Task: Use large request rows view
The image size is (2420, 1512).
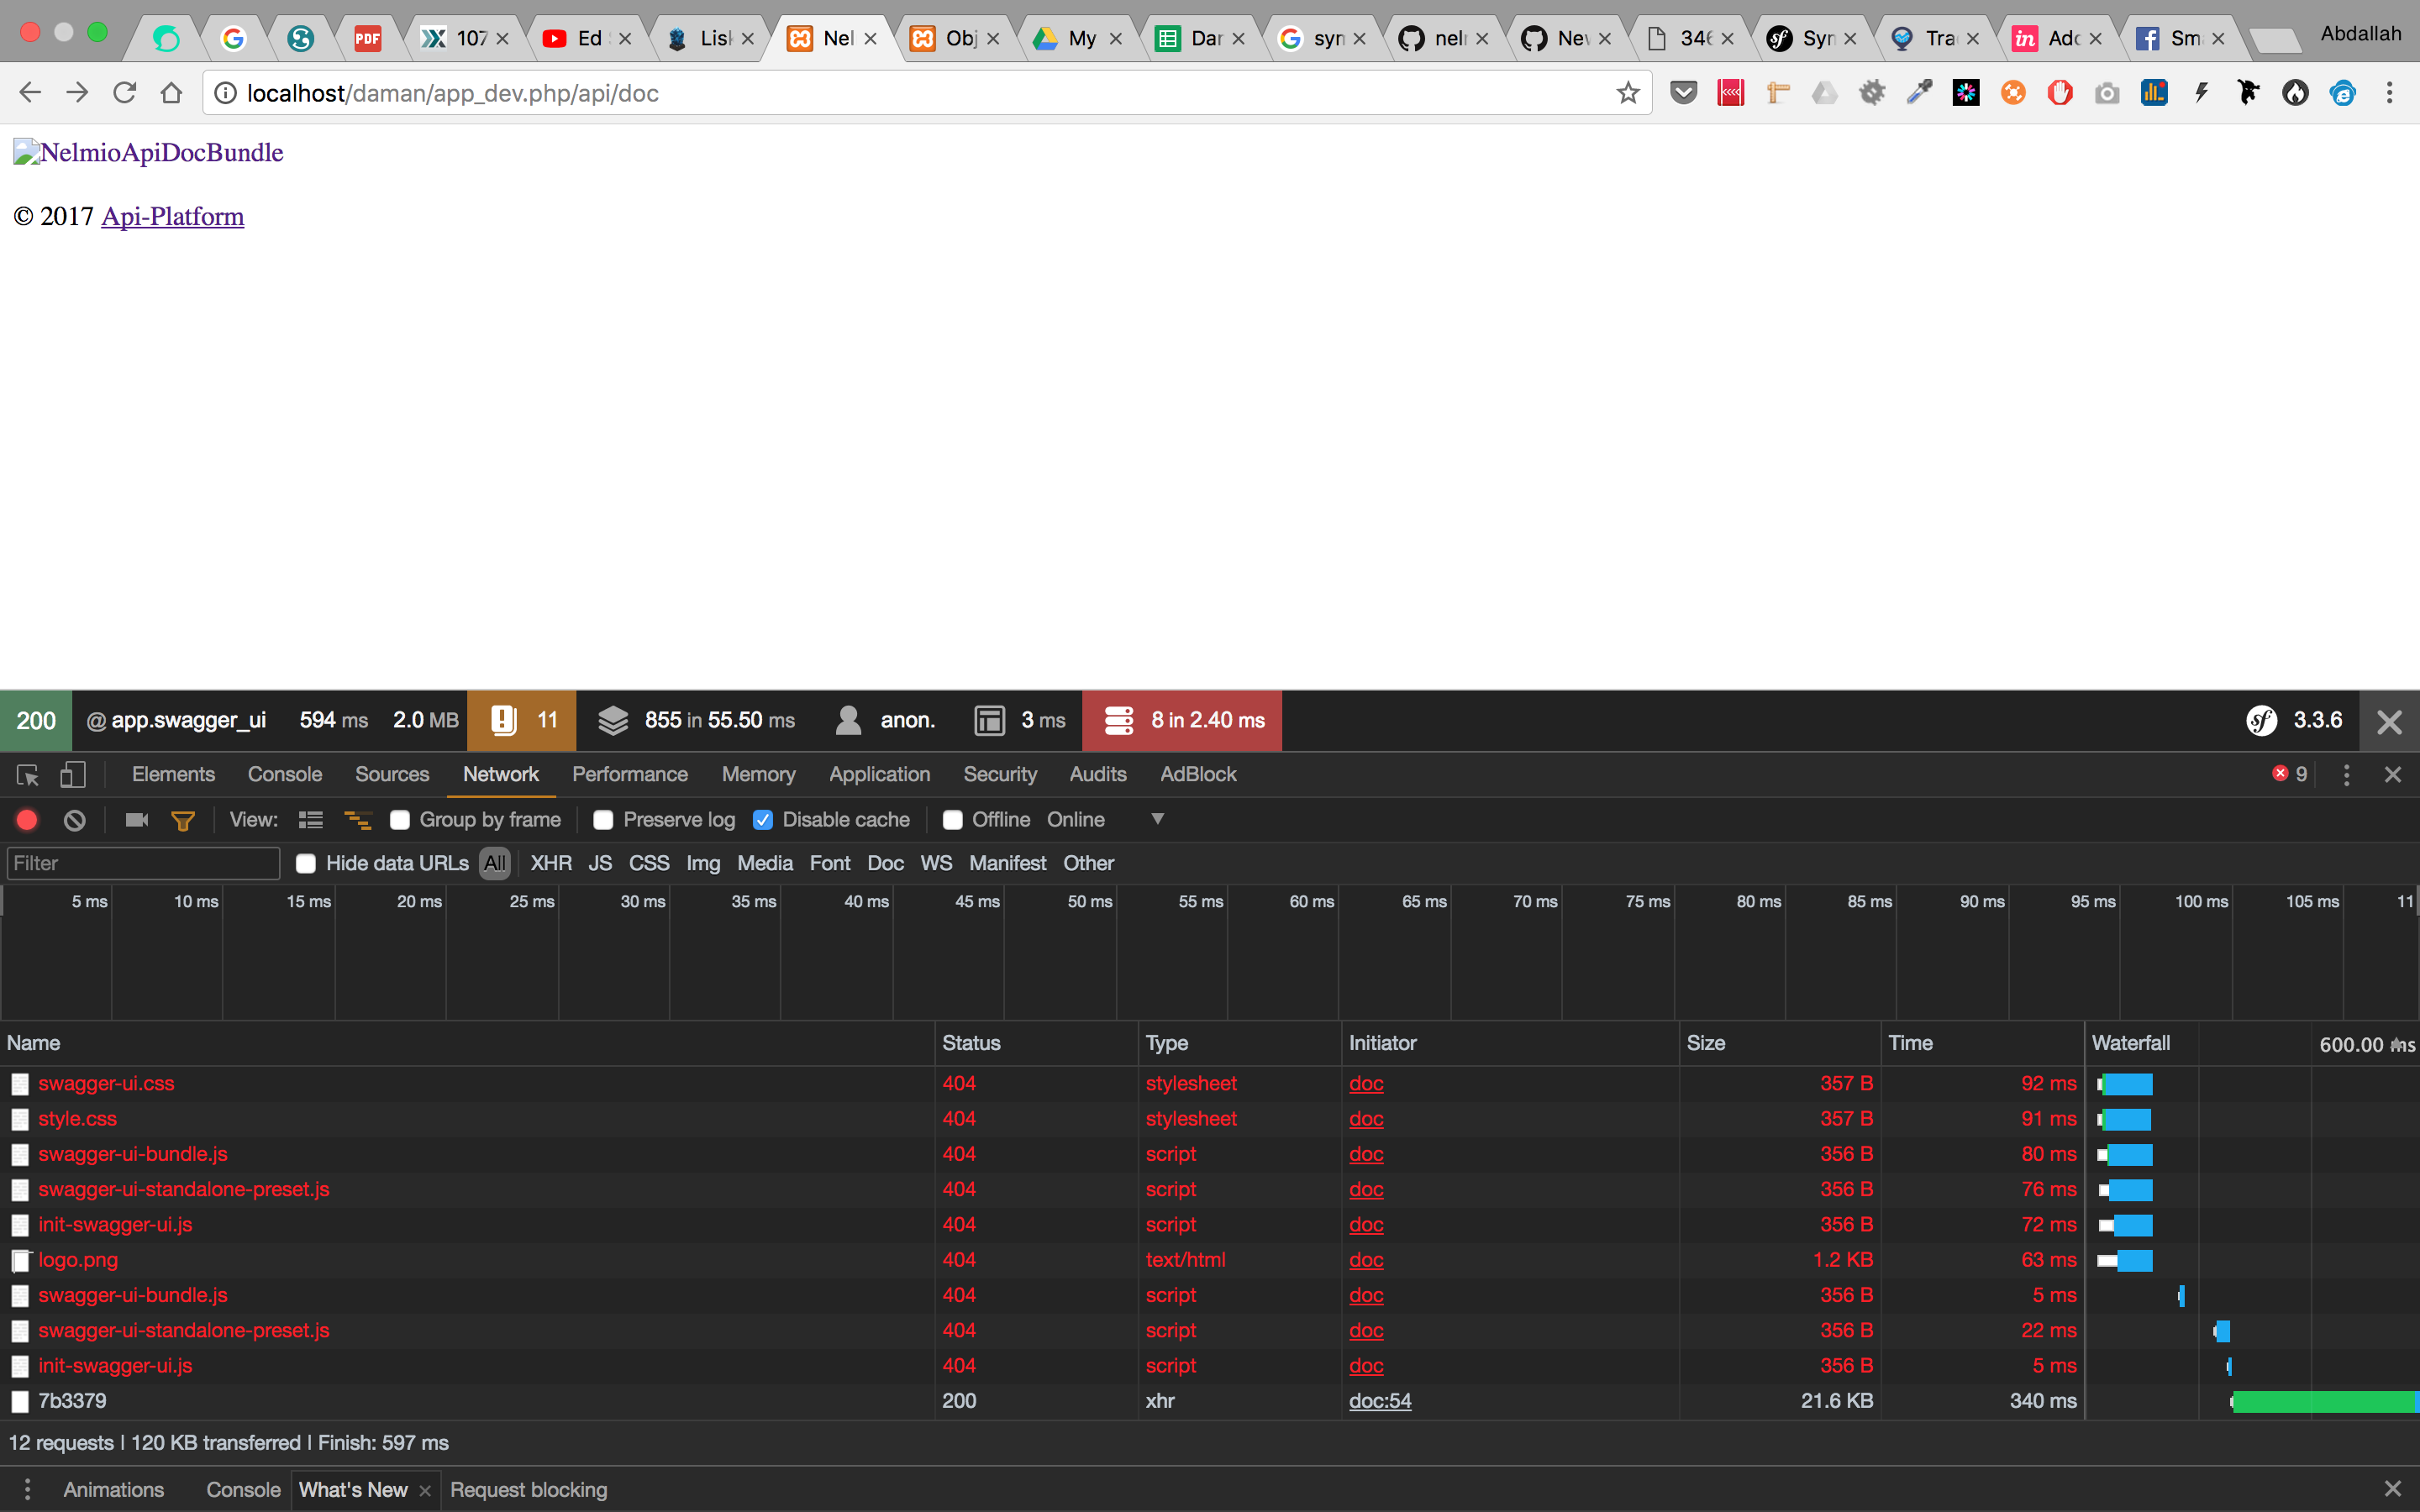Action: click(x=311, y=820)
